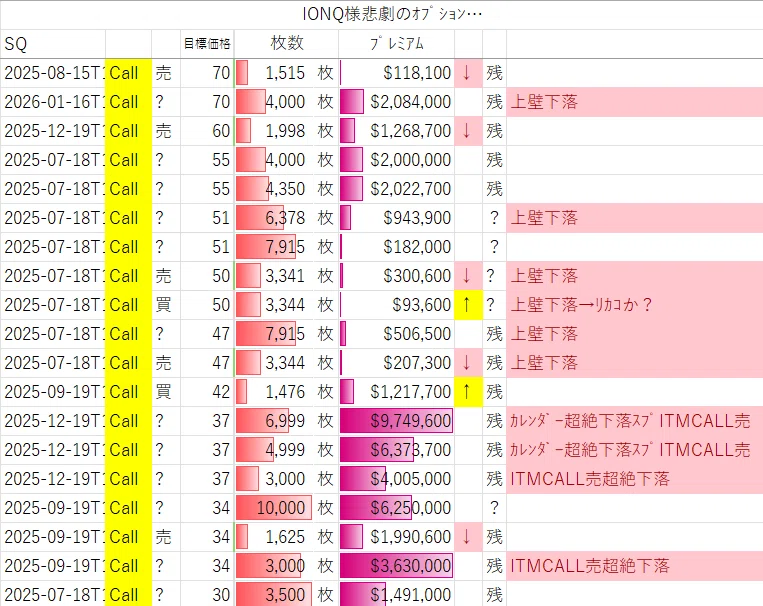This screenshot has height=606, width=763.
Task: Click the ? status cell in $6,250,000 row
Action: (x=494, y=508)
